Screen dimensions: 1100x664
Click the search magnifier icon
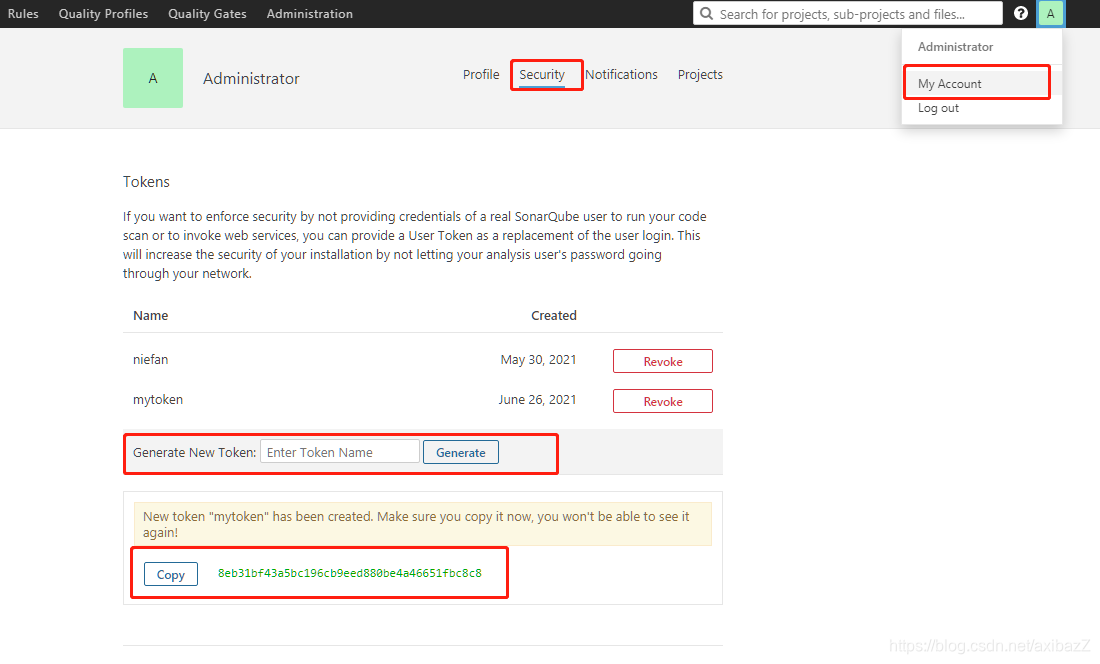(x=707, y=13)
